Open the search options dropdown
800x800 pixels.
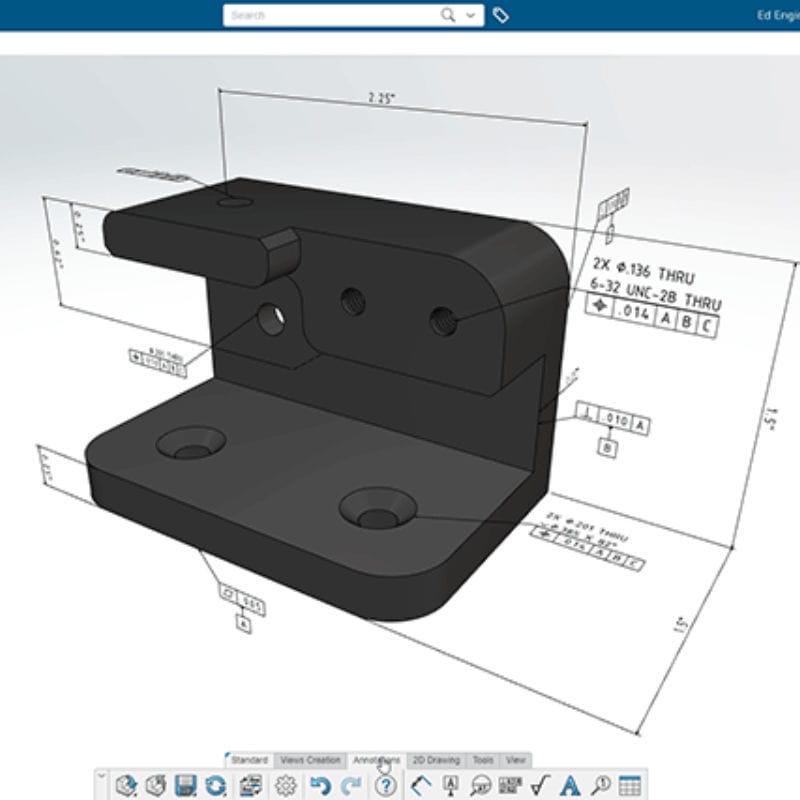click(470, 17)
